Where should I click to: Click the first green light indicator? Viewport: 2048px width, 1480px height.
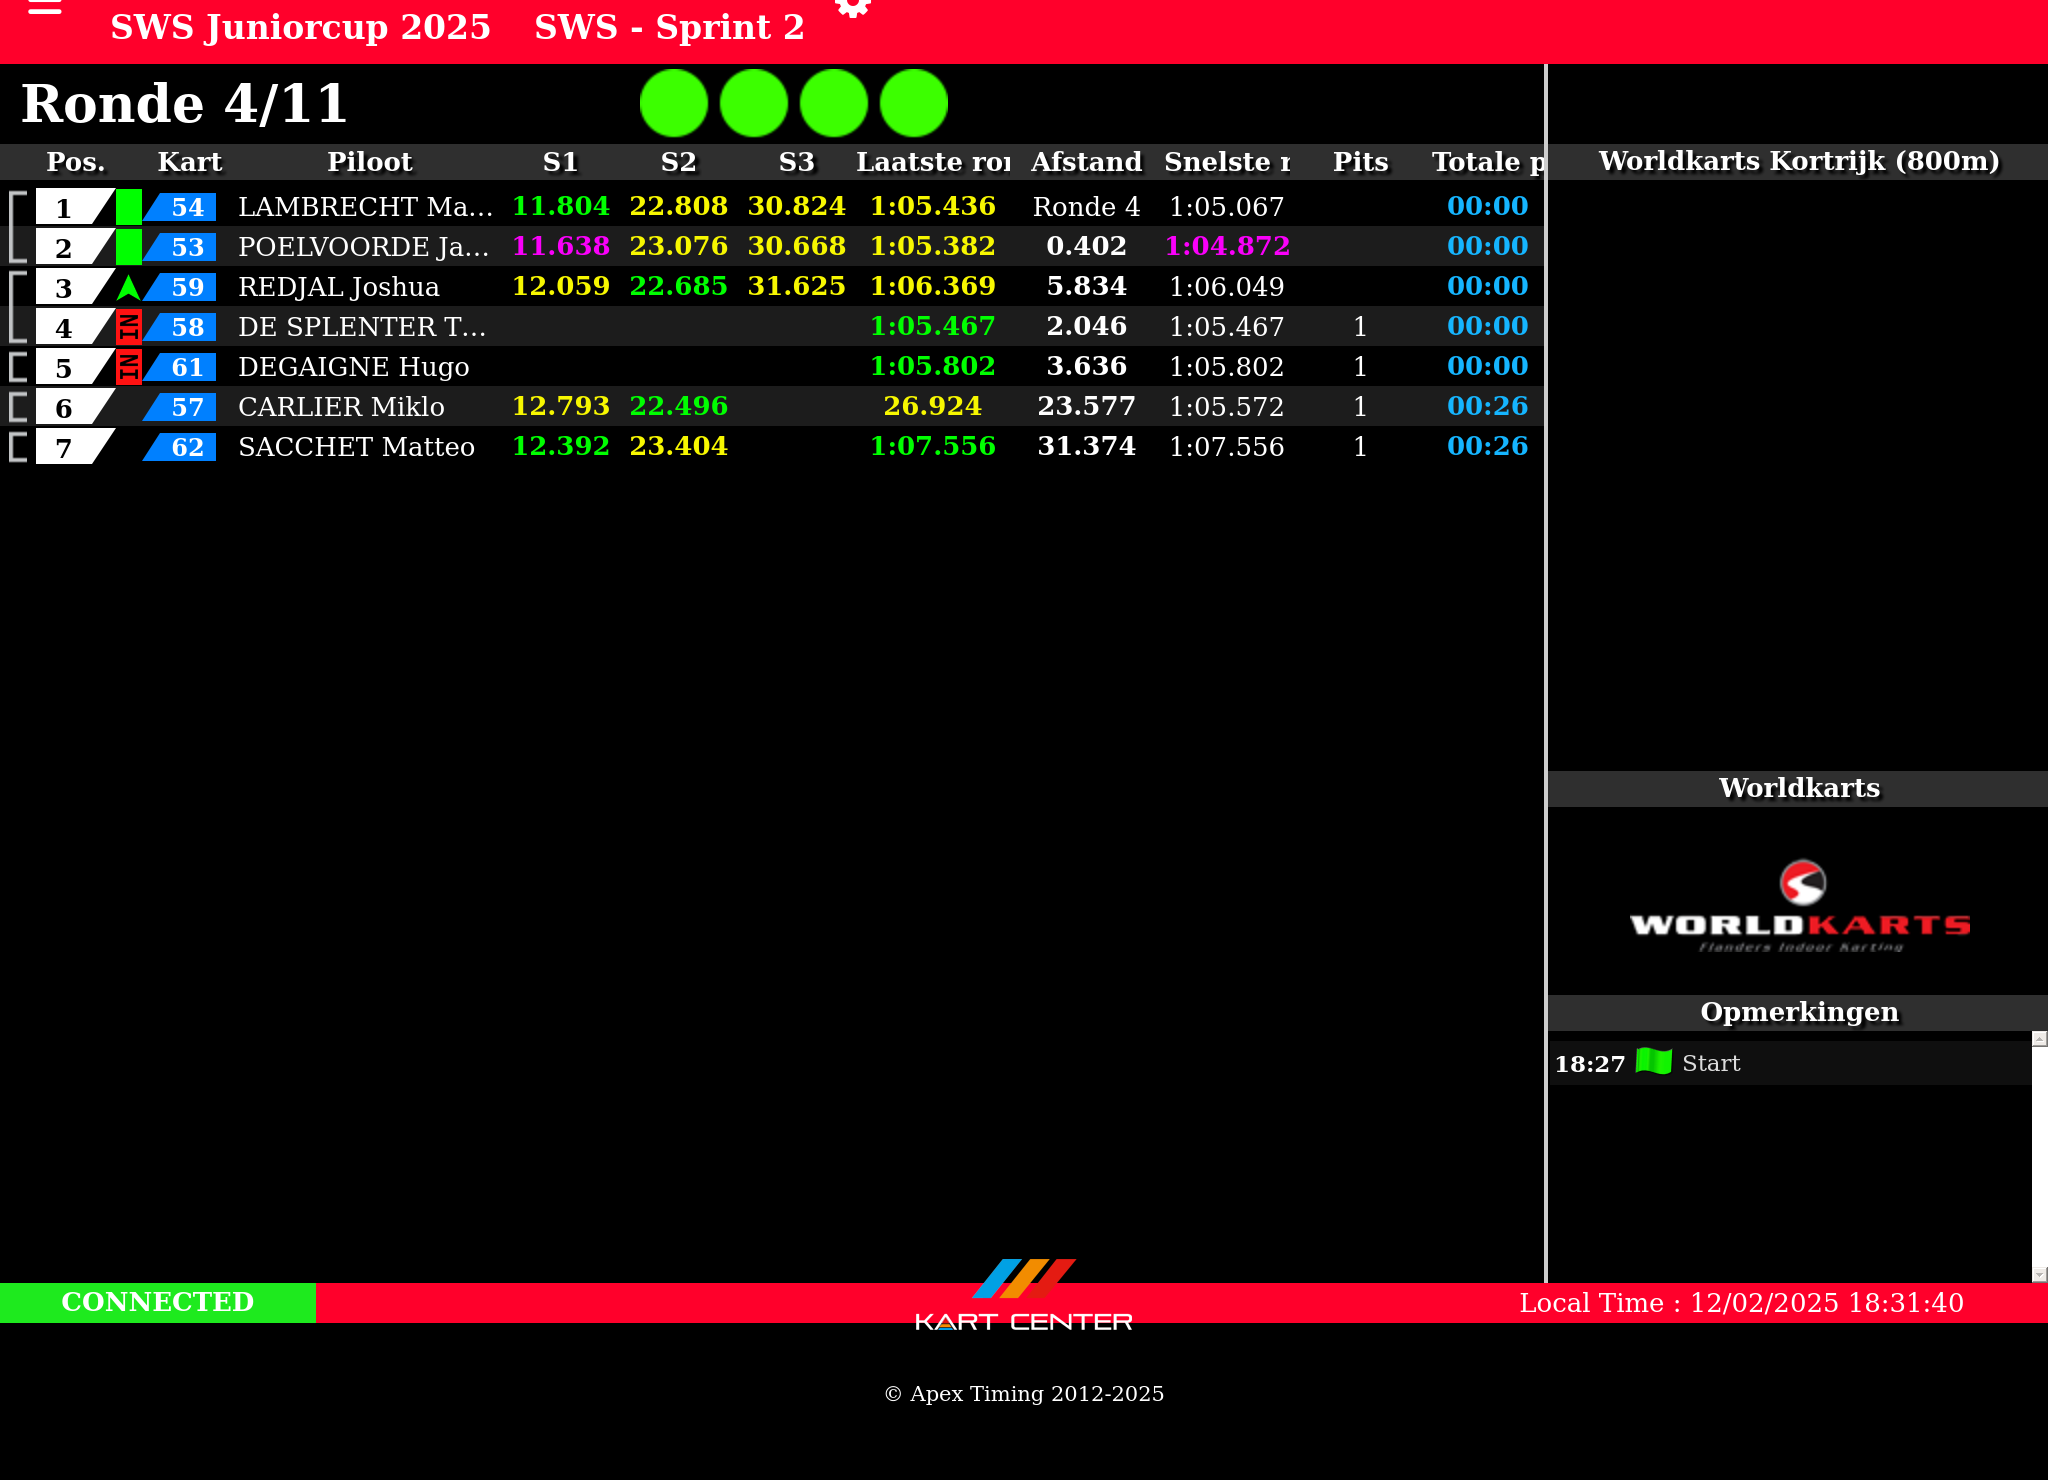point(673,103)
